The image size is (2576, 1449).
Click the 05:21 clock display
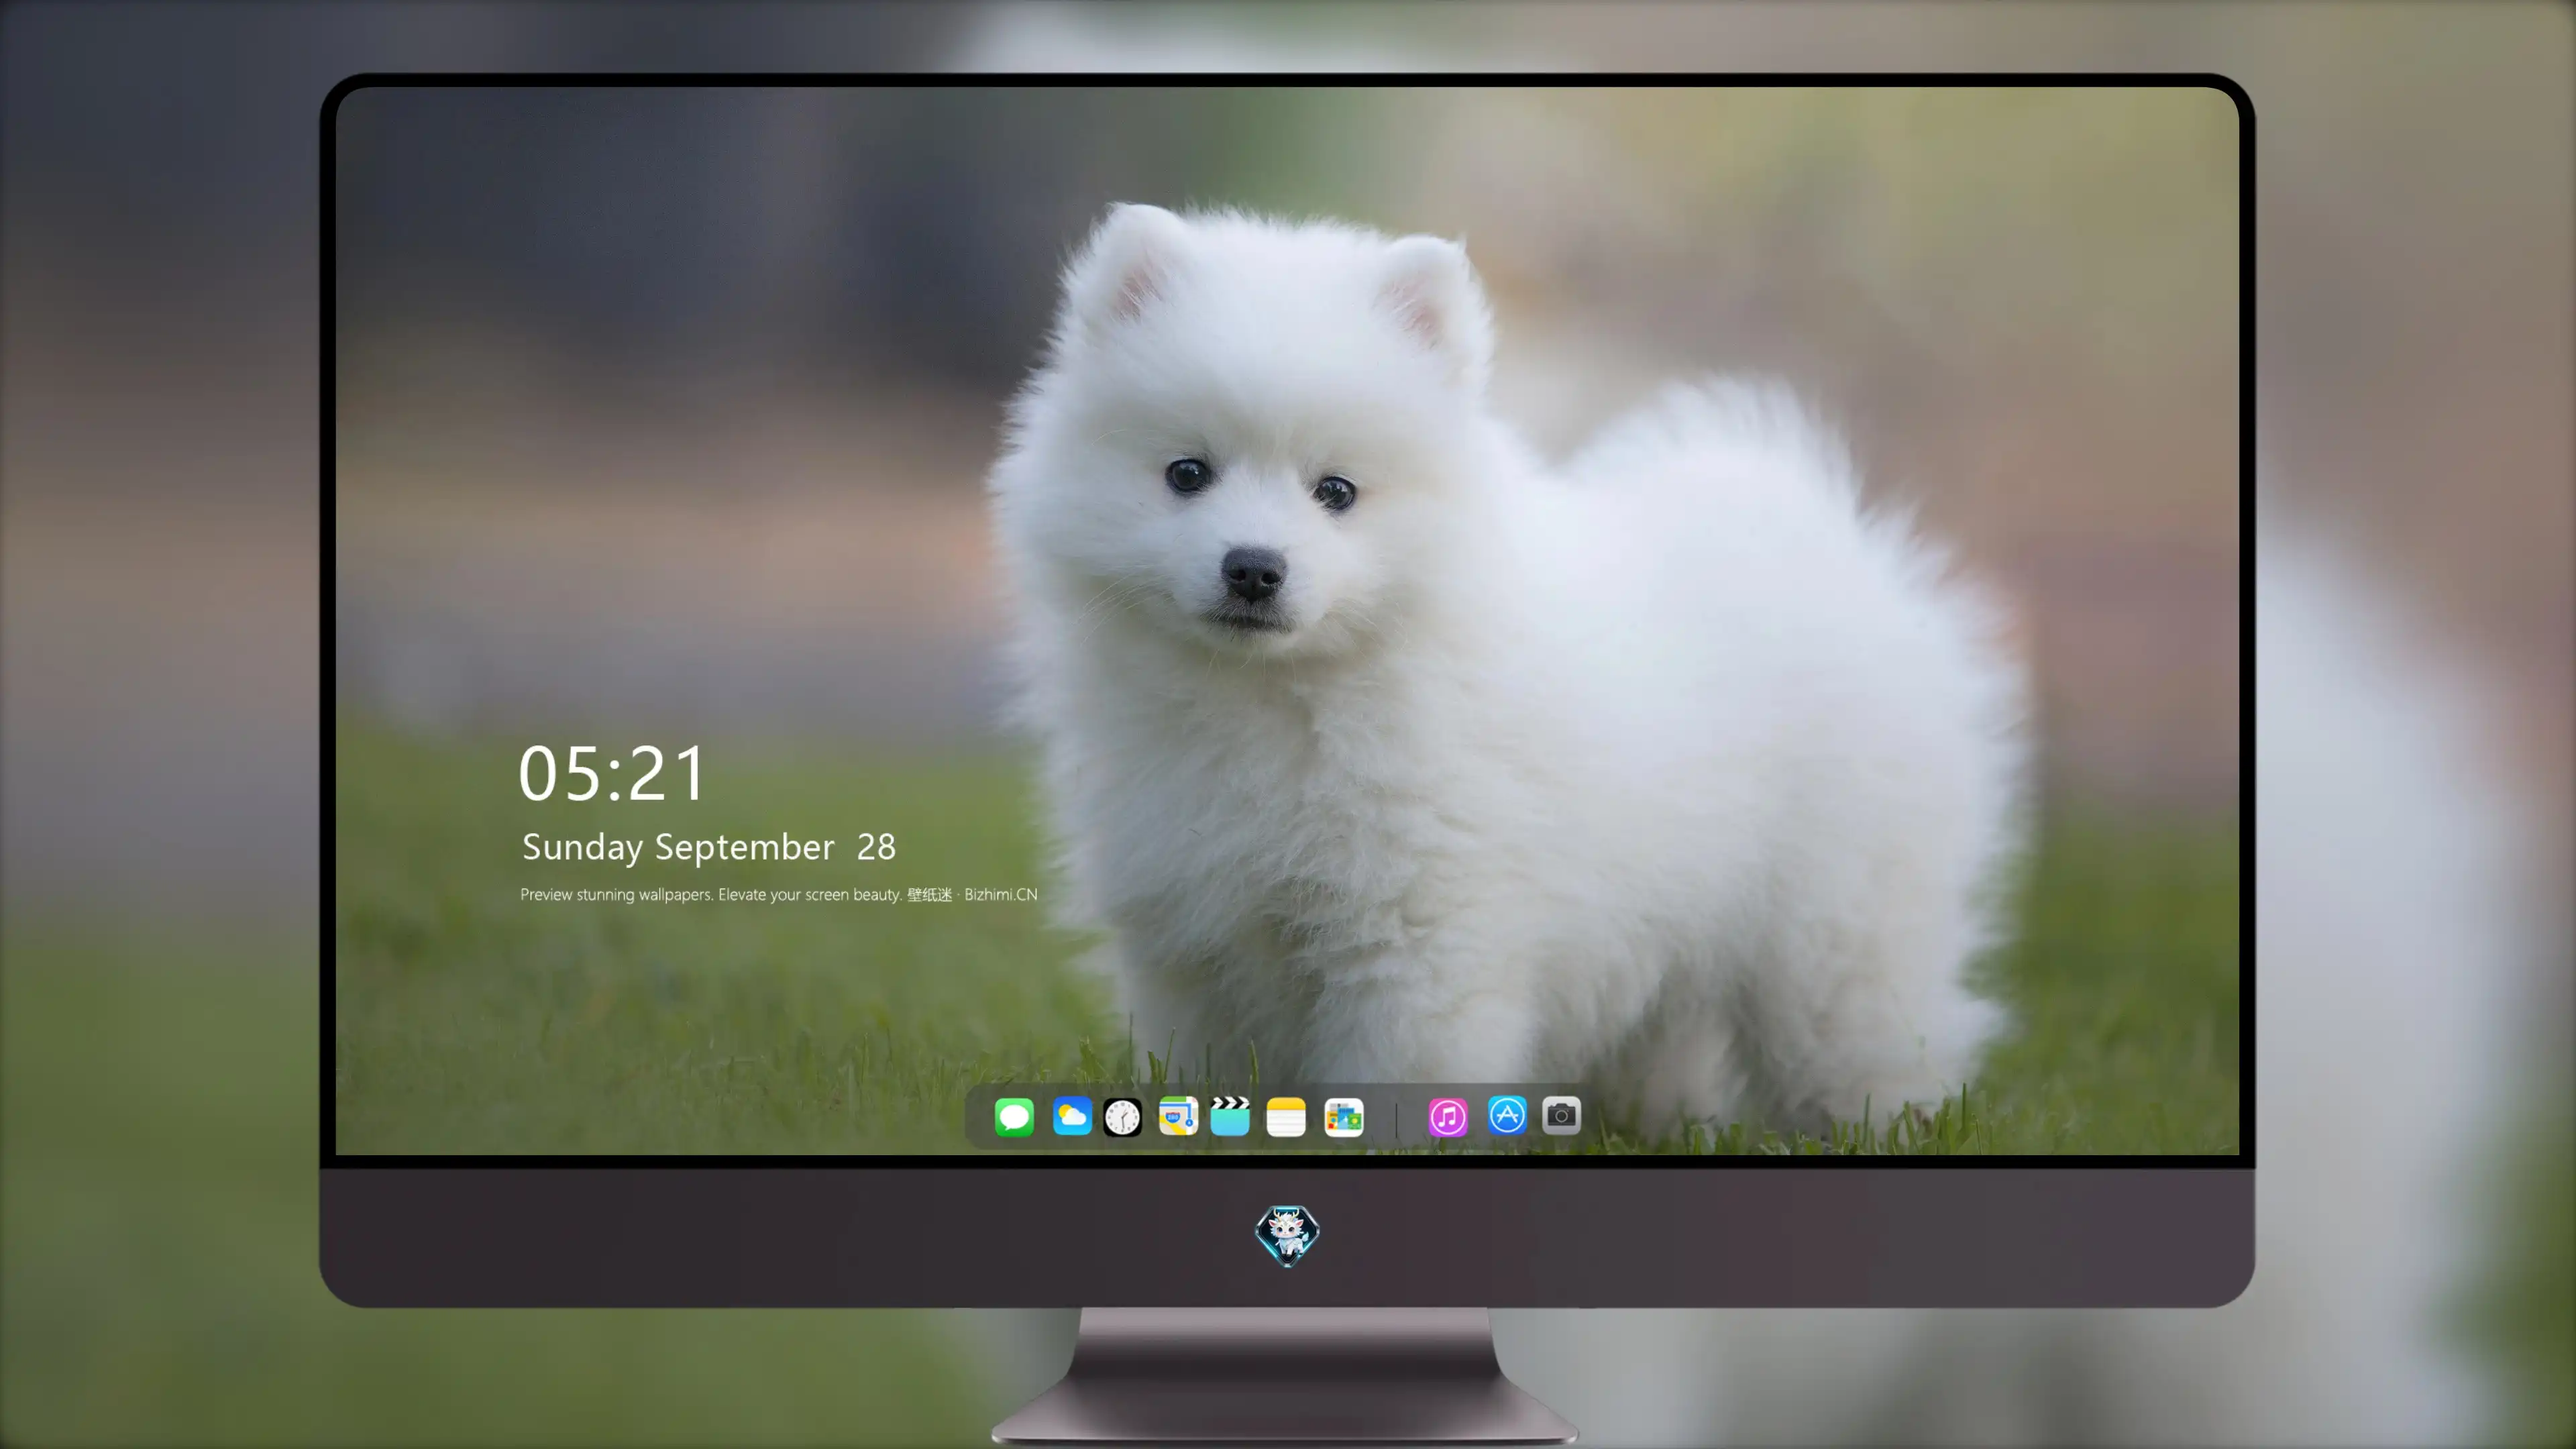pos(612,773)
